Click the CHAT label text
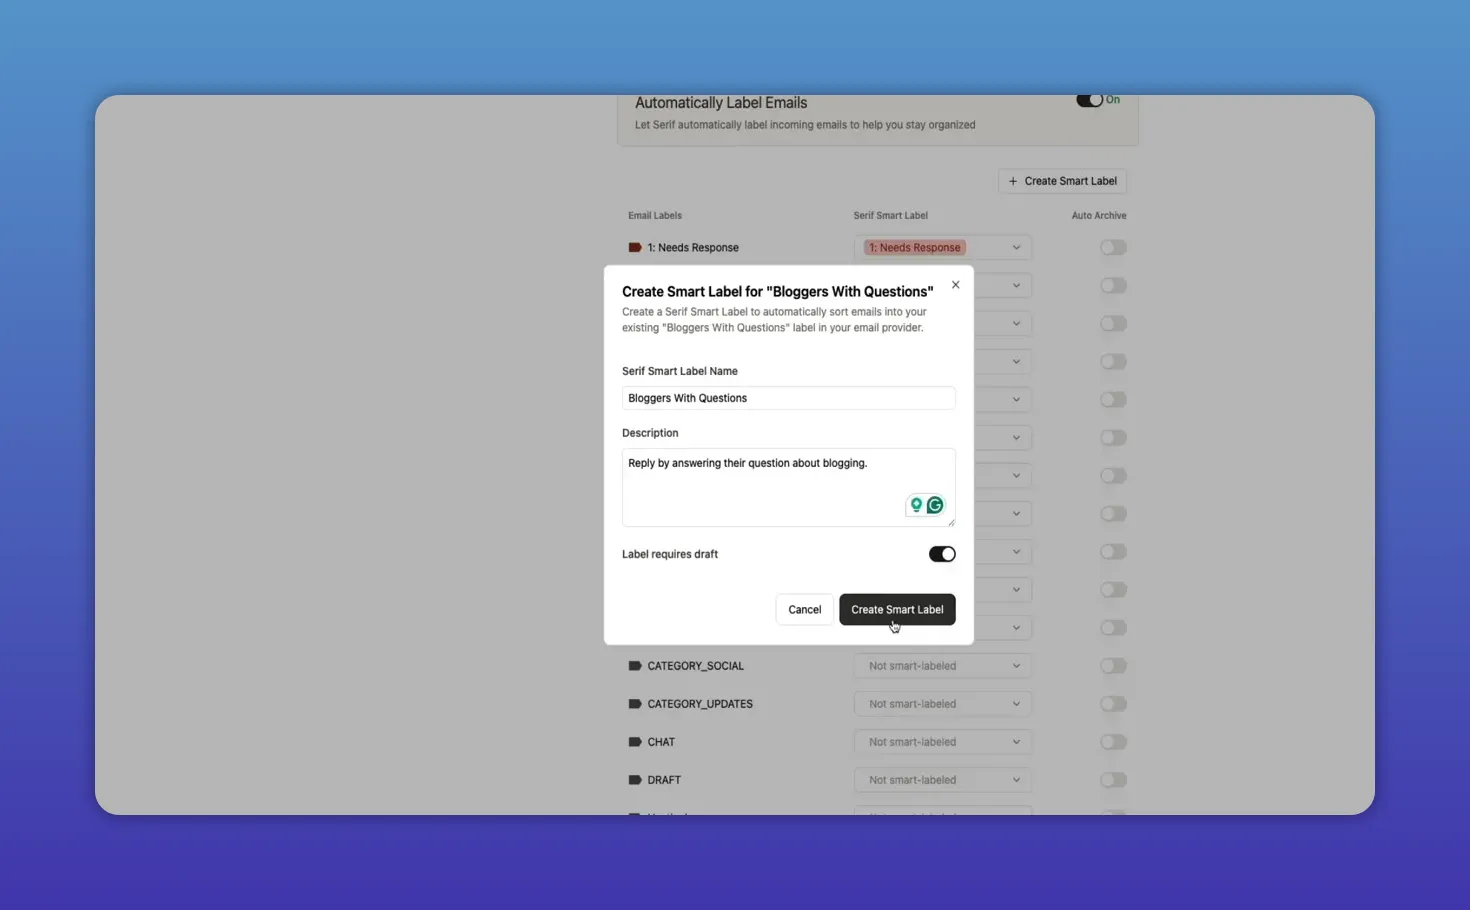The height and width of the screenshot is (910, 1470). pos(661,742)
